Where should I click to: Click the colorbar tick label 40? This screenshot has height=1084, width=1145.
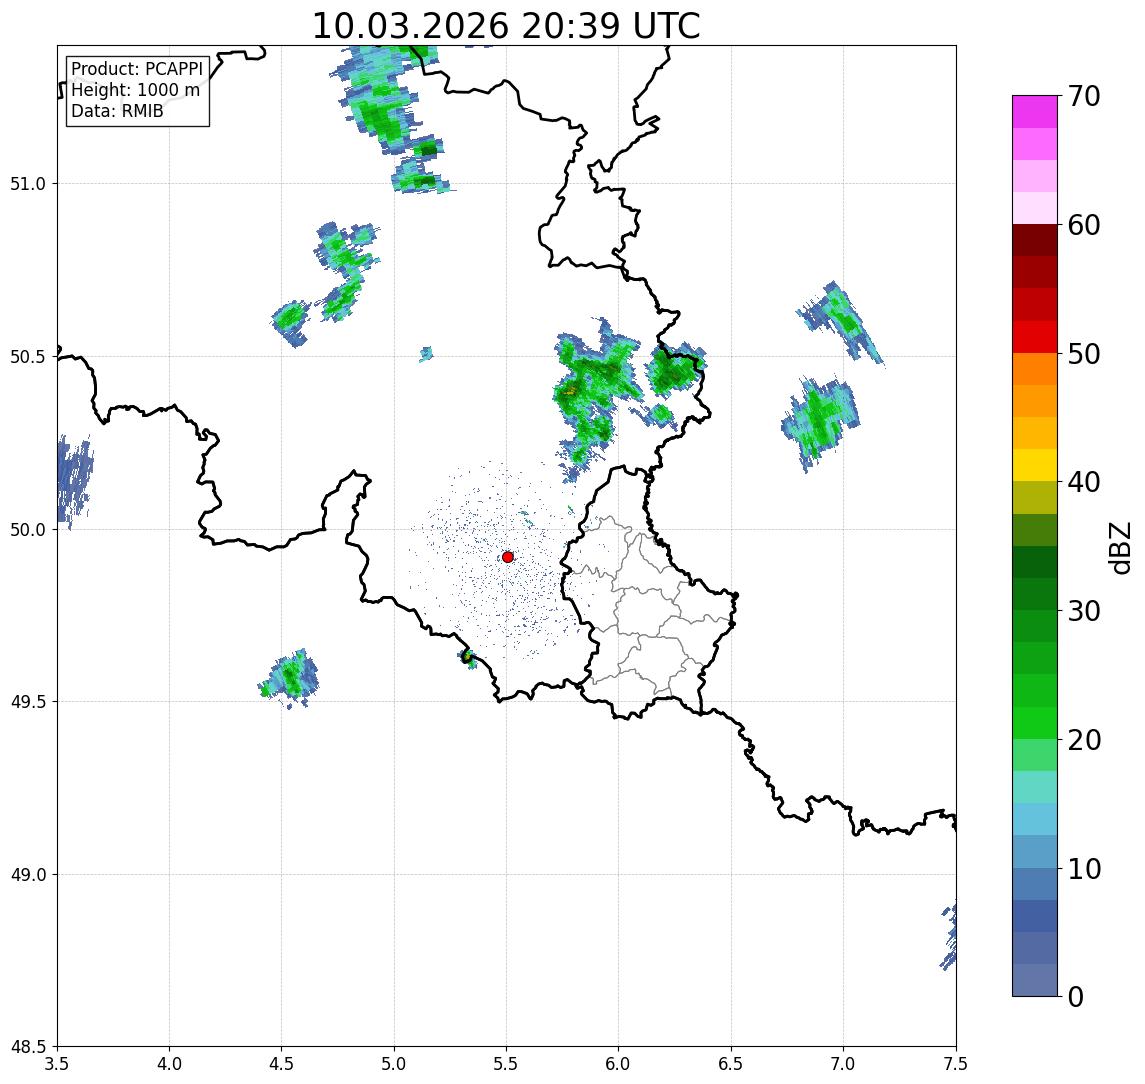(1083, 482)
